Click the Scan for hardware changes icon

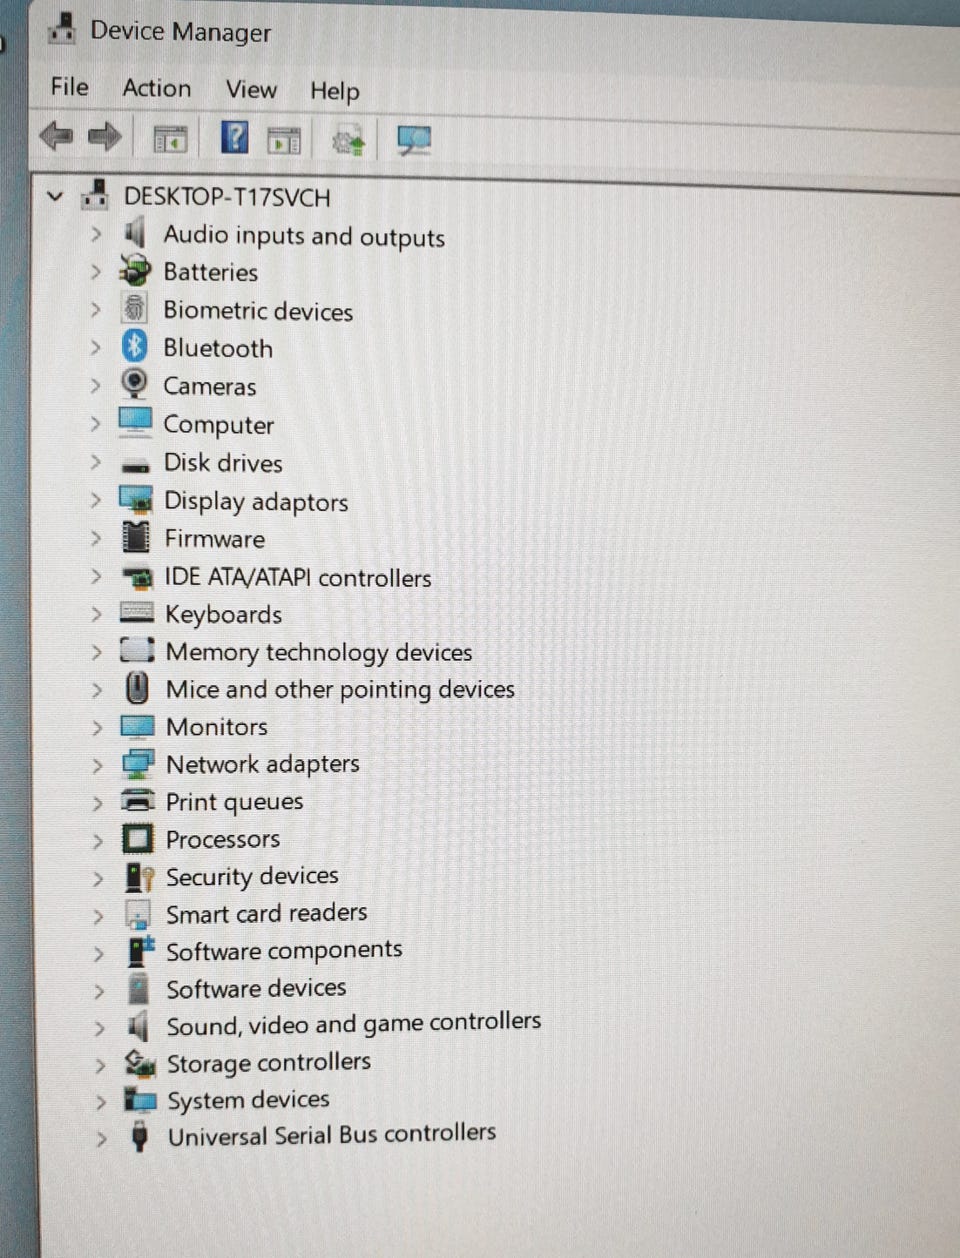(x=414, y=140)
